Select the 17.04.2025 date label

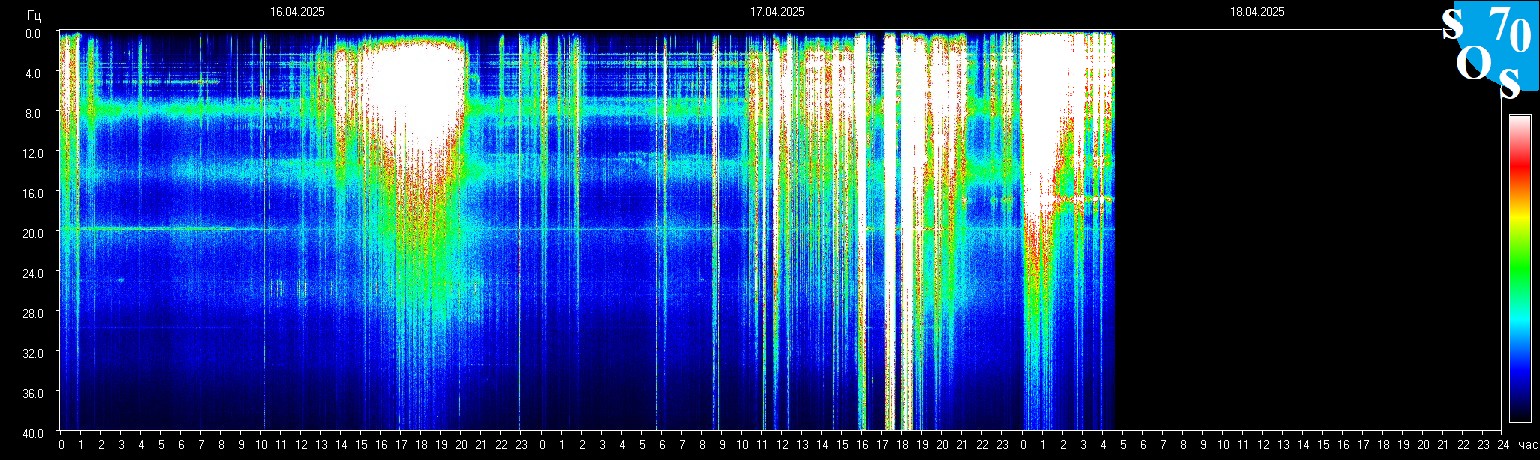[777, 12]
